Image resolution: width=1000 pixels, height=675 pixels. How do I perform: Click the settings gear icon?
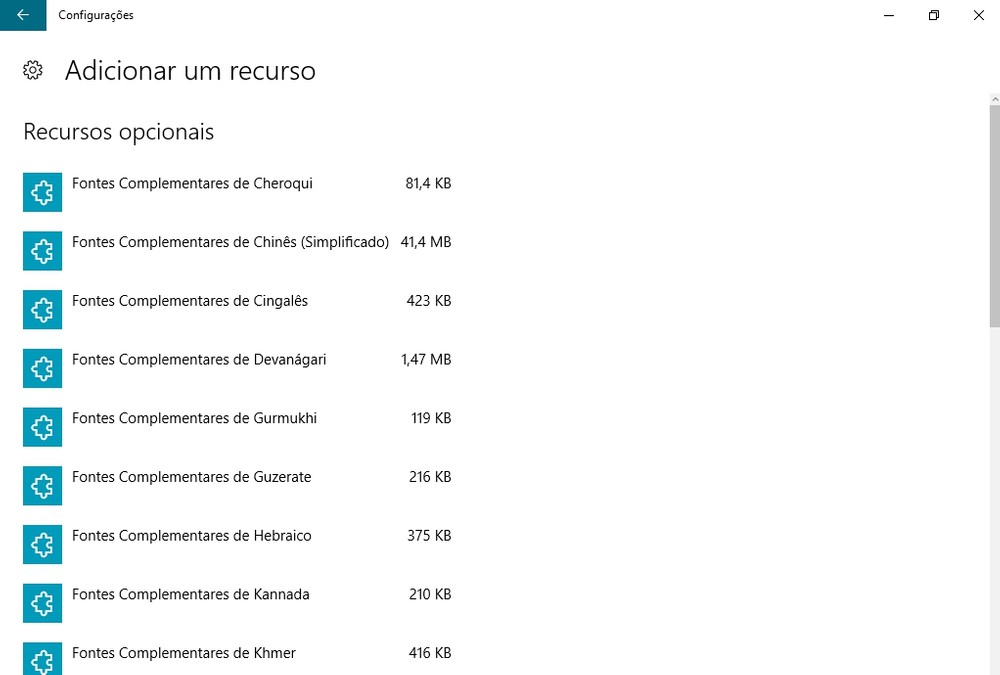(x=33, y=70)
